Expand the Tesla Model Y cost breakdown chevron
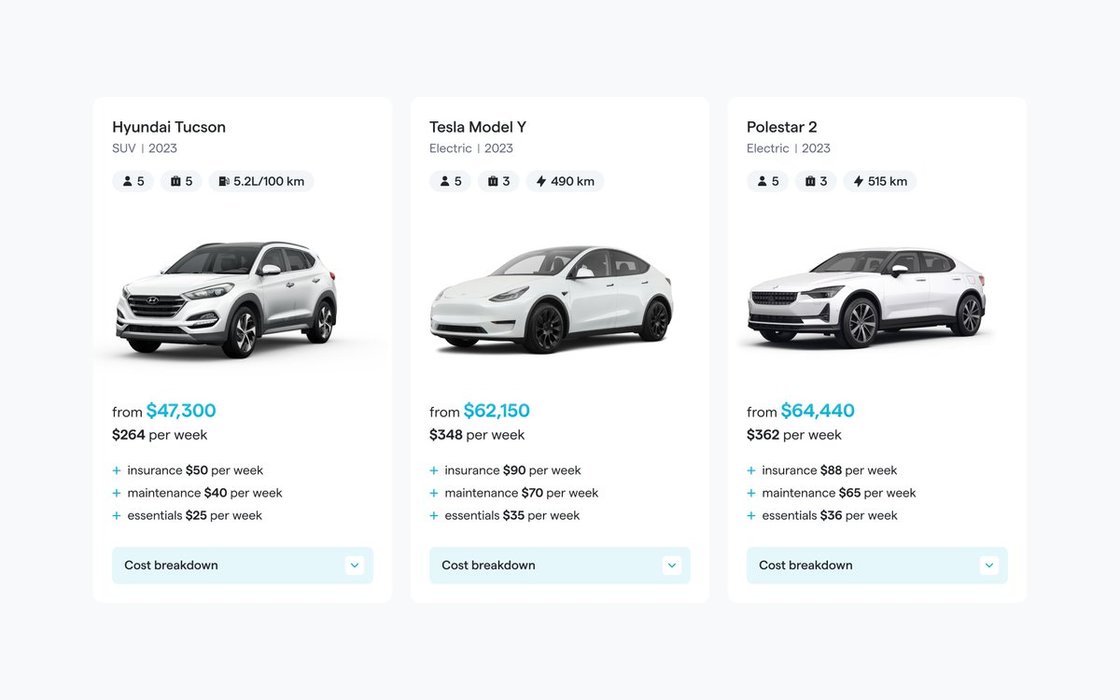This screenshot has height=700, width=1120. click(x=672, y=565)
